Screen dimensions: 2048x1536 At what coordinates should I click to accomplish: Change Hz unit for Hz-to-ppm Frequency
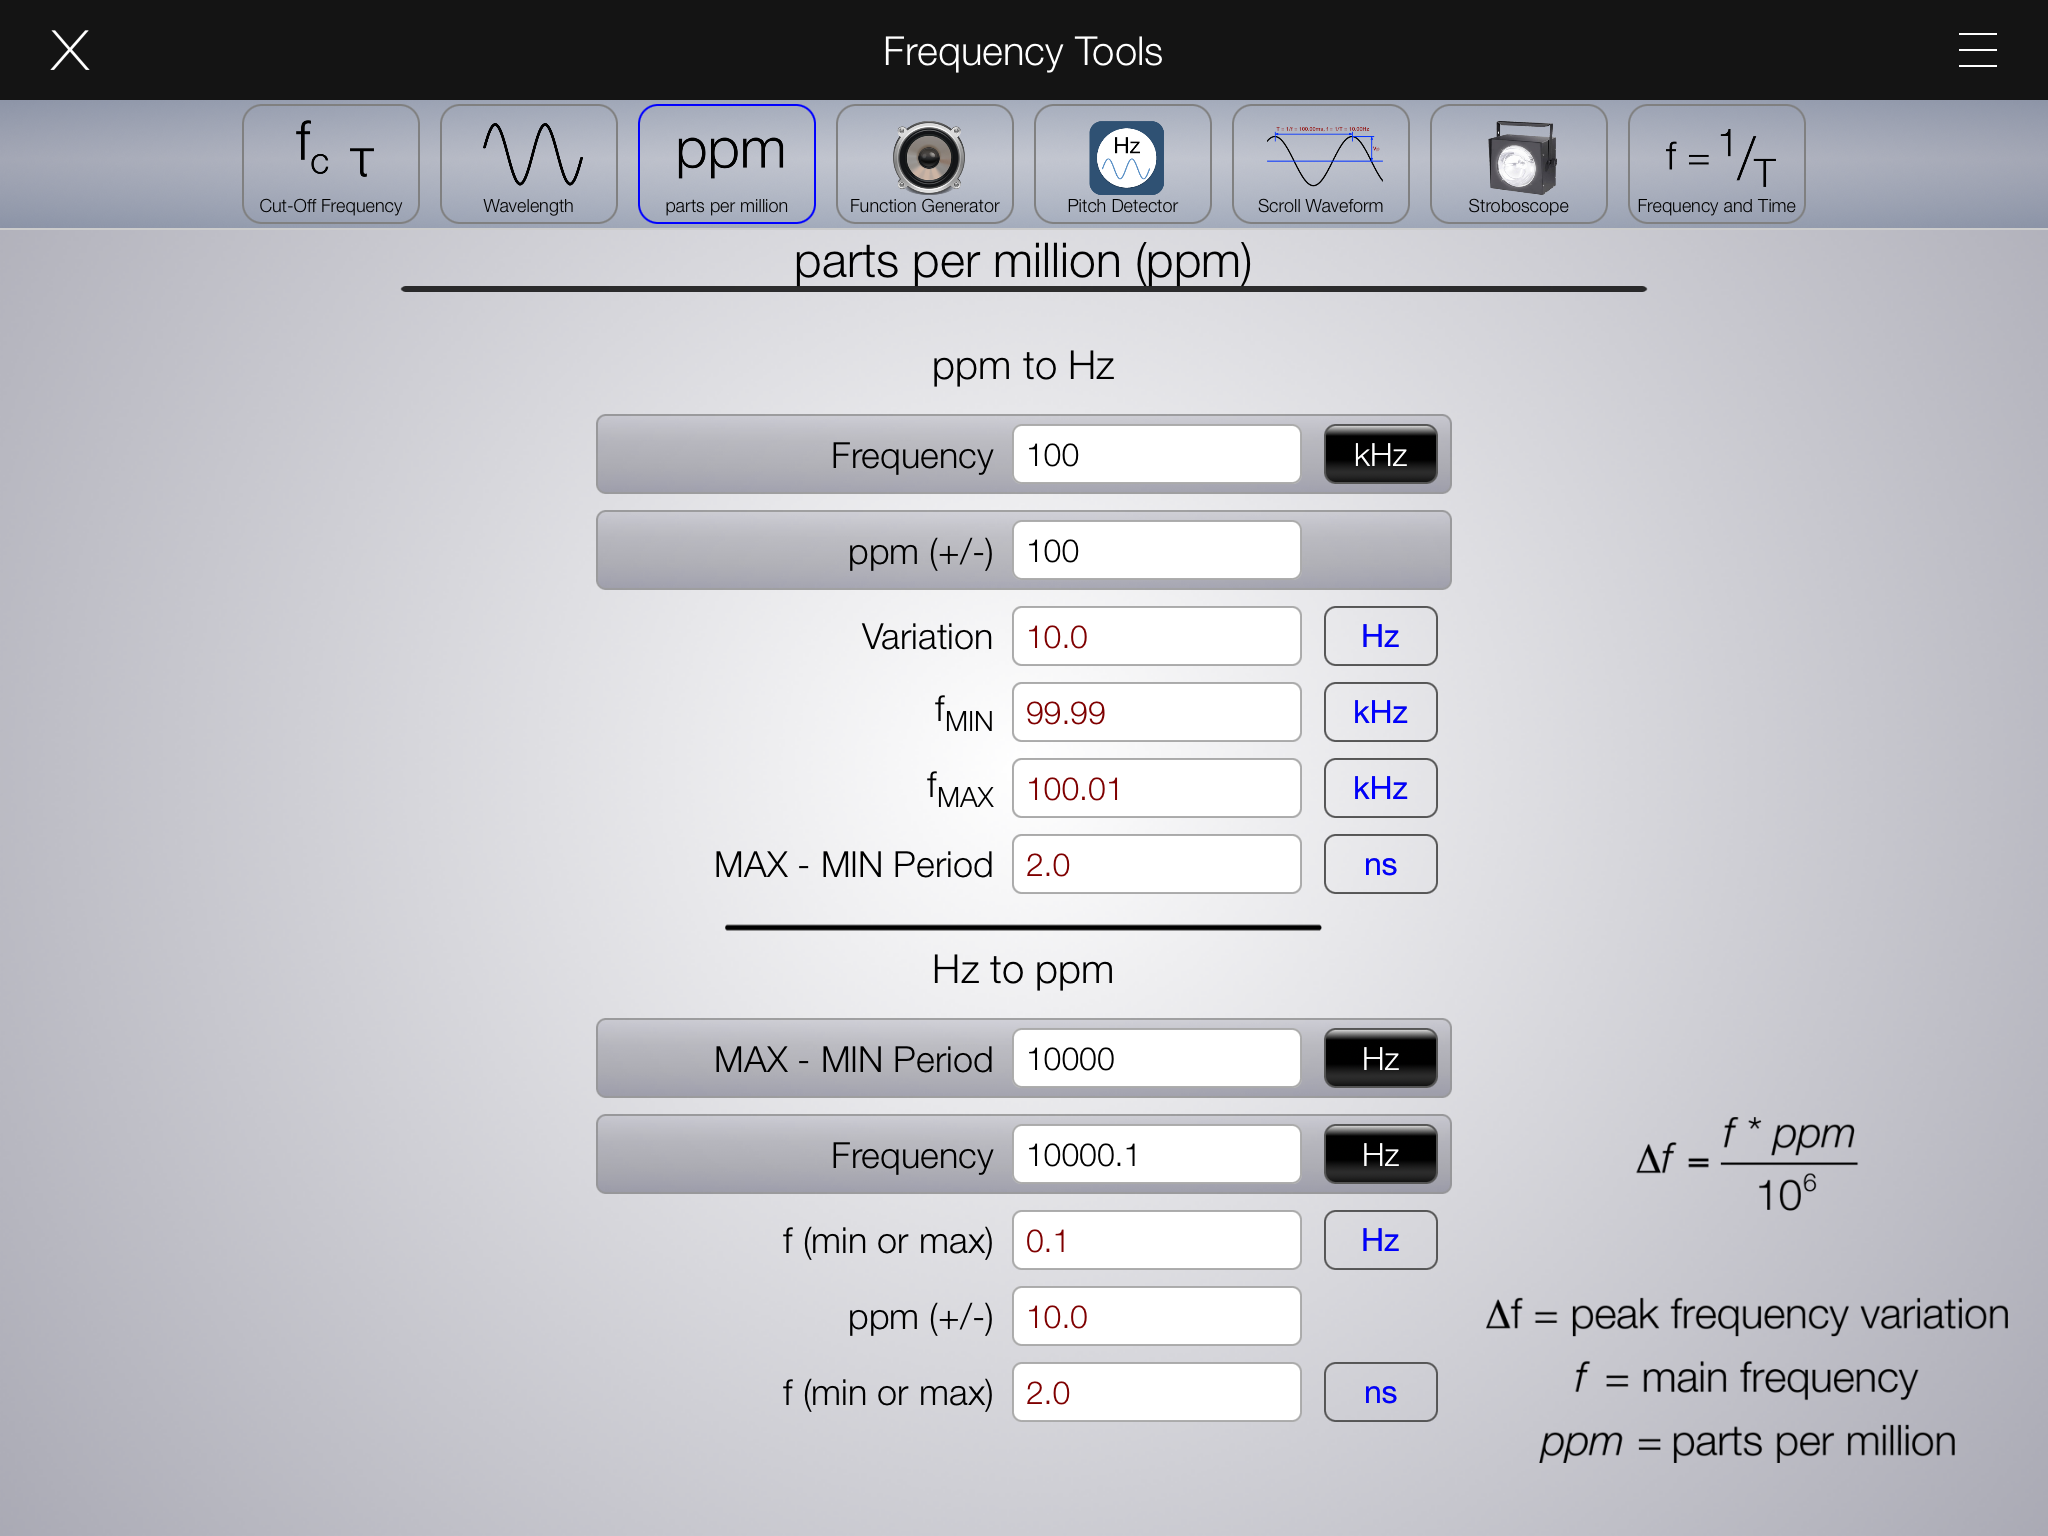1380,1155
